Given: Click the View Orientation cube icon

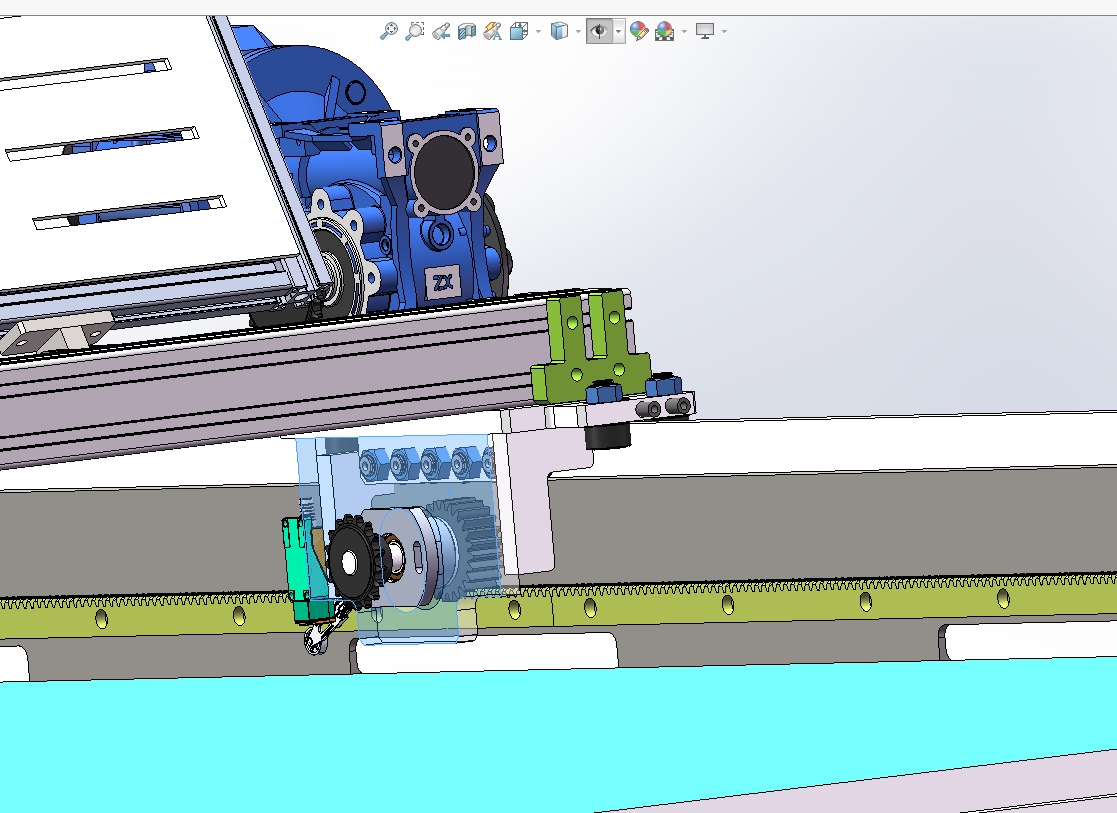Looking at the screenshot, I should (x=519, y=31).
